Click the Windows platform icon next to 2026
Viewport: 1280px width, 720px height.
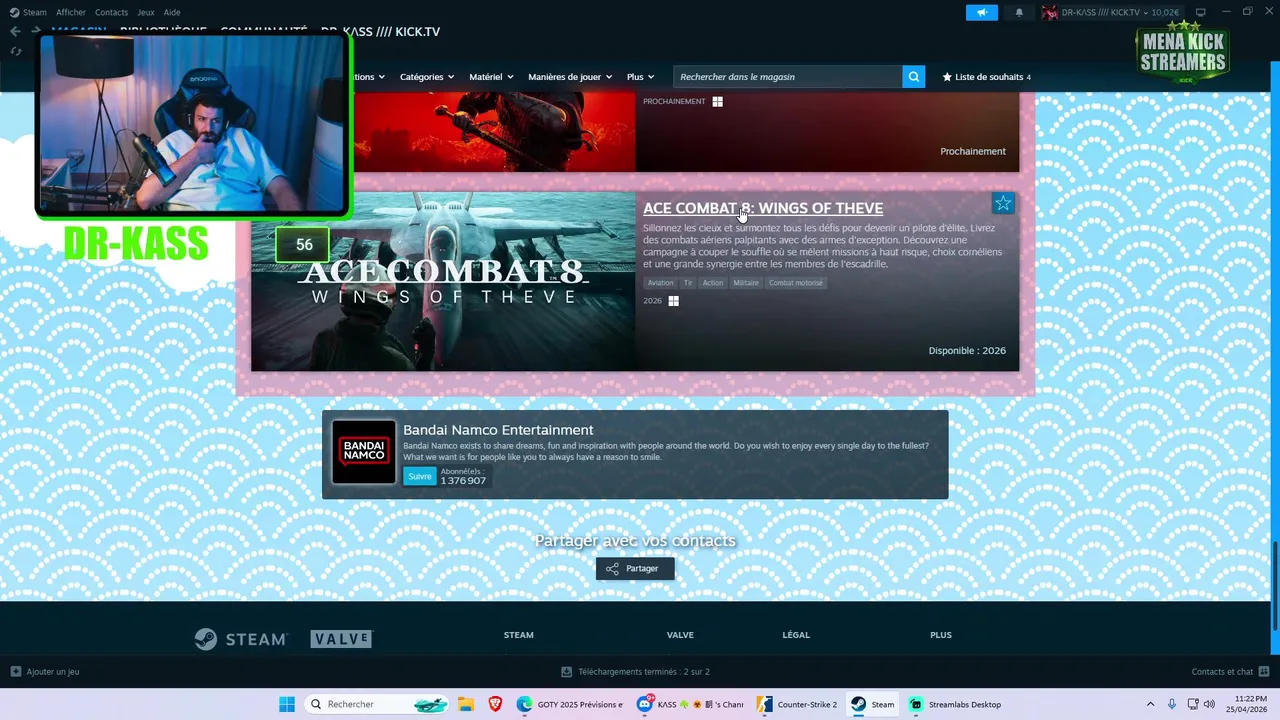click(673, 301)
